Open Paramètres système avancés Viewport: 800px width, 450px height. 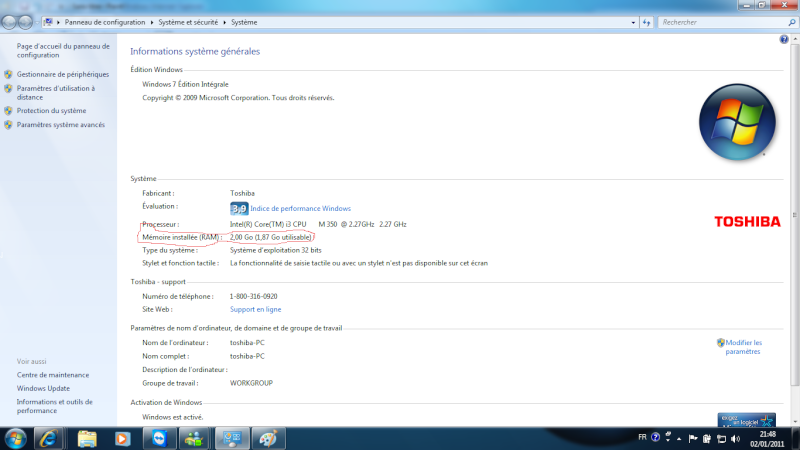pos(60,125)
